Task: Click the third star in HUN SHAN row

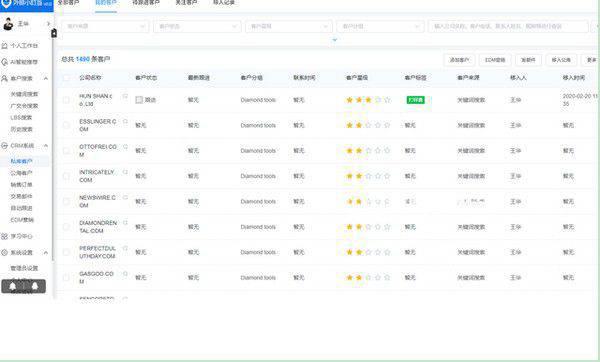Action: pyautogui.click(x=368, y=100)
